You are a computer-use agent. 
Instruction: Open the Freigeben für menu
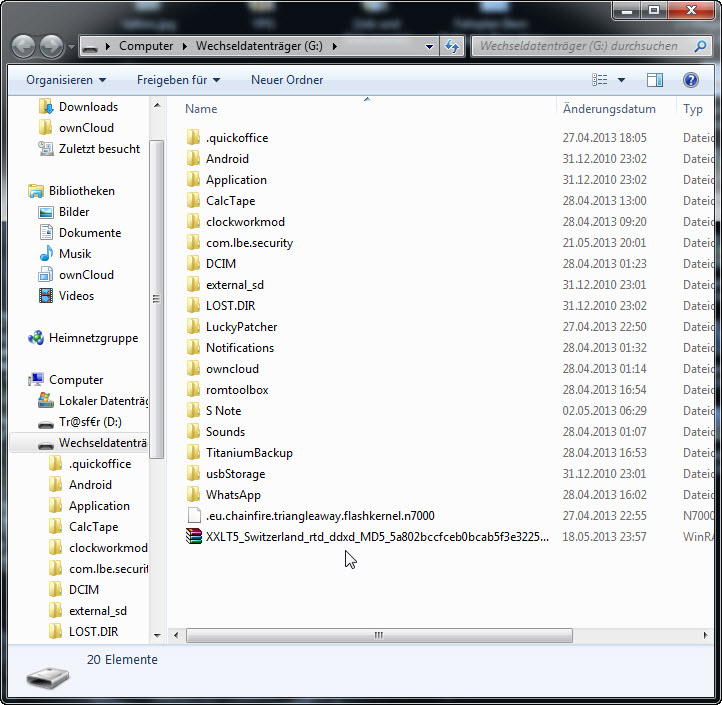pos(178,80)
